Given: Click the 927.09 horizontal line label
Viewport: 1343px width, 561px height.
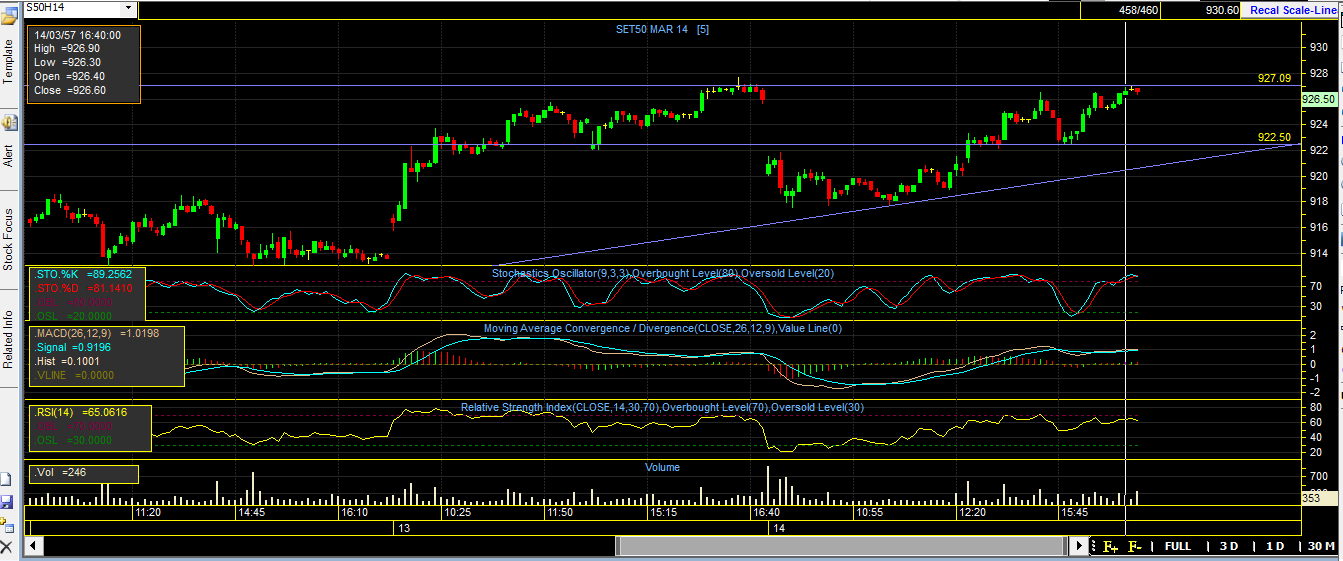Looking at the screenshot, I should click(1274, 78).
